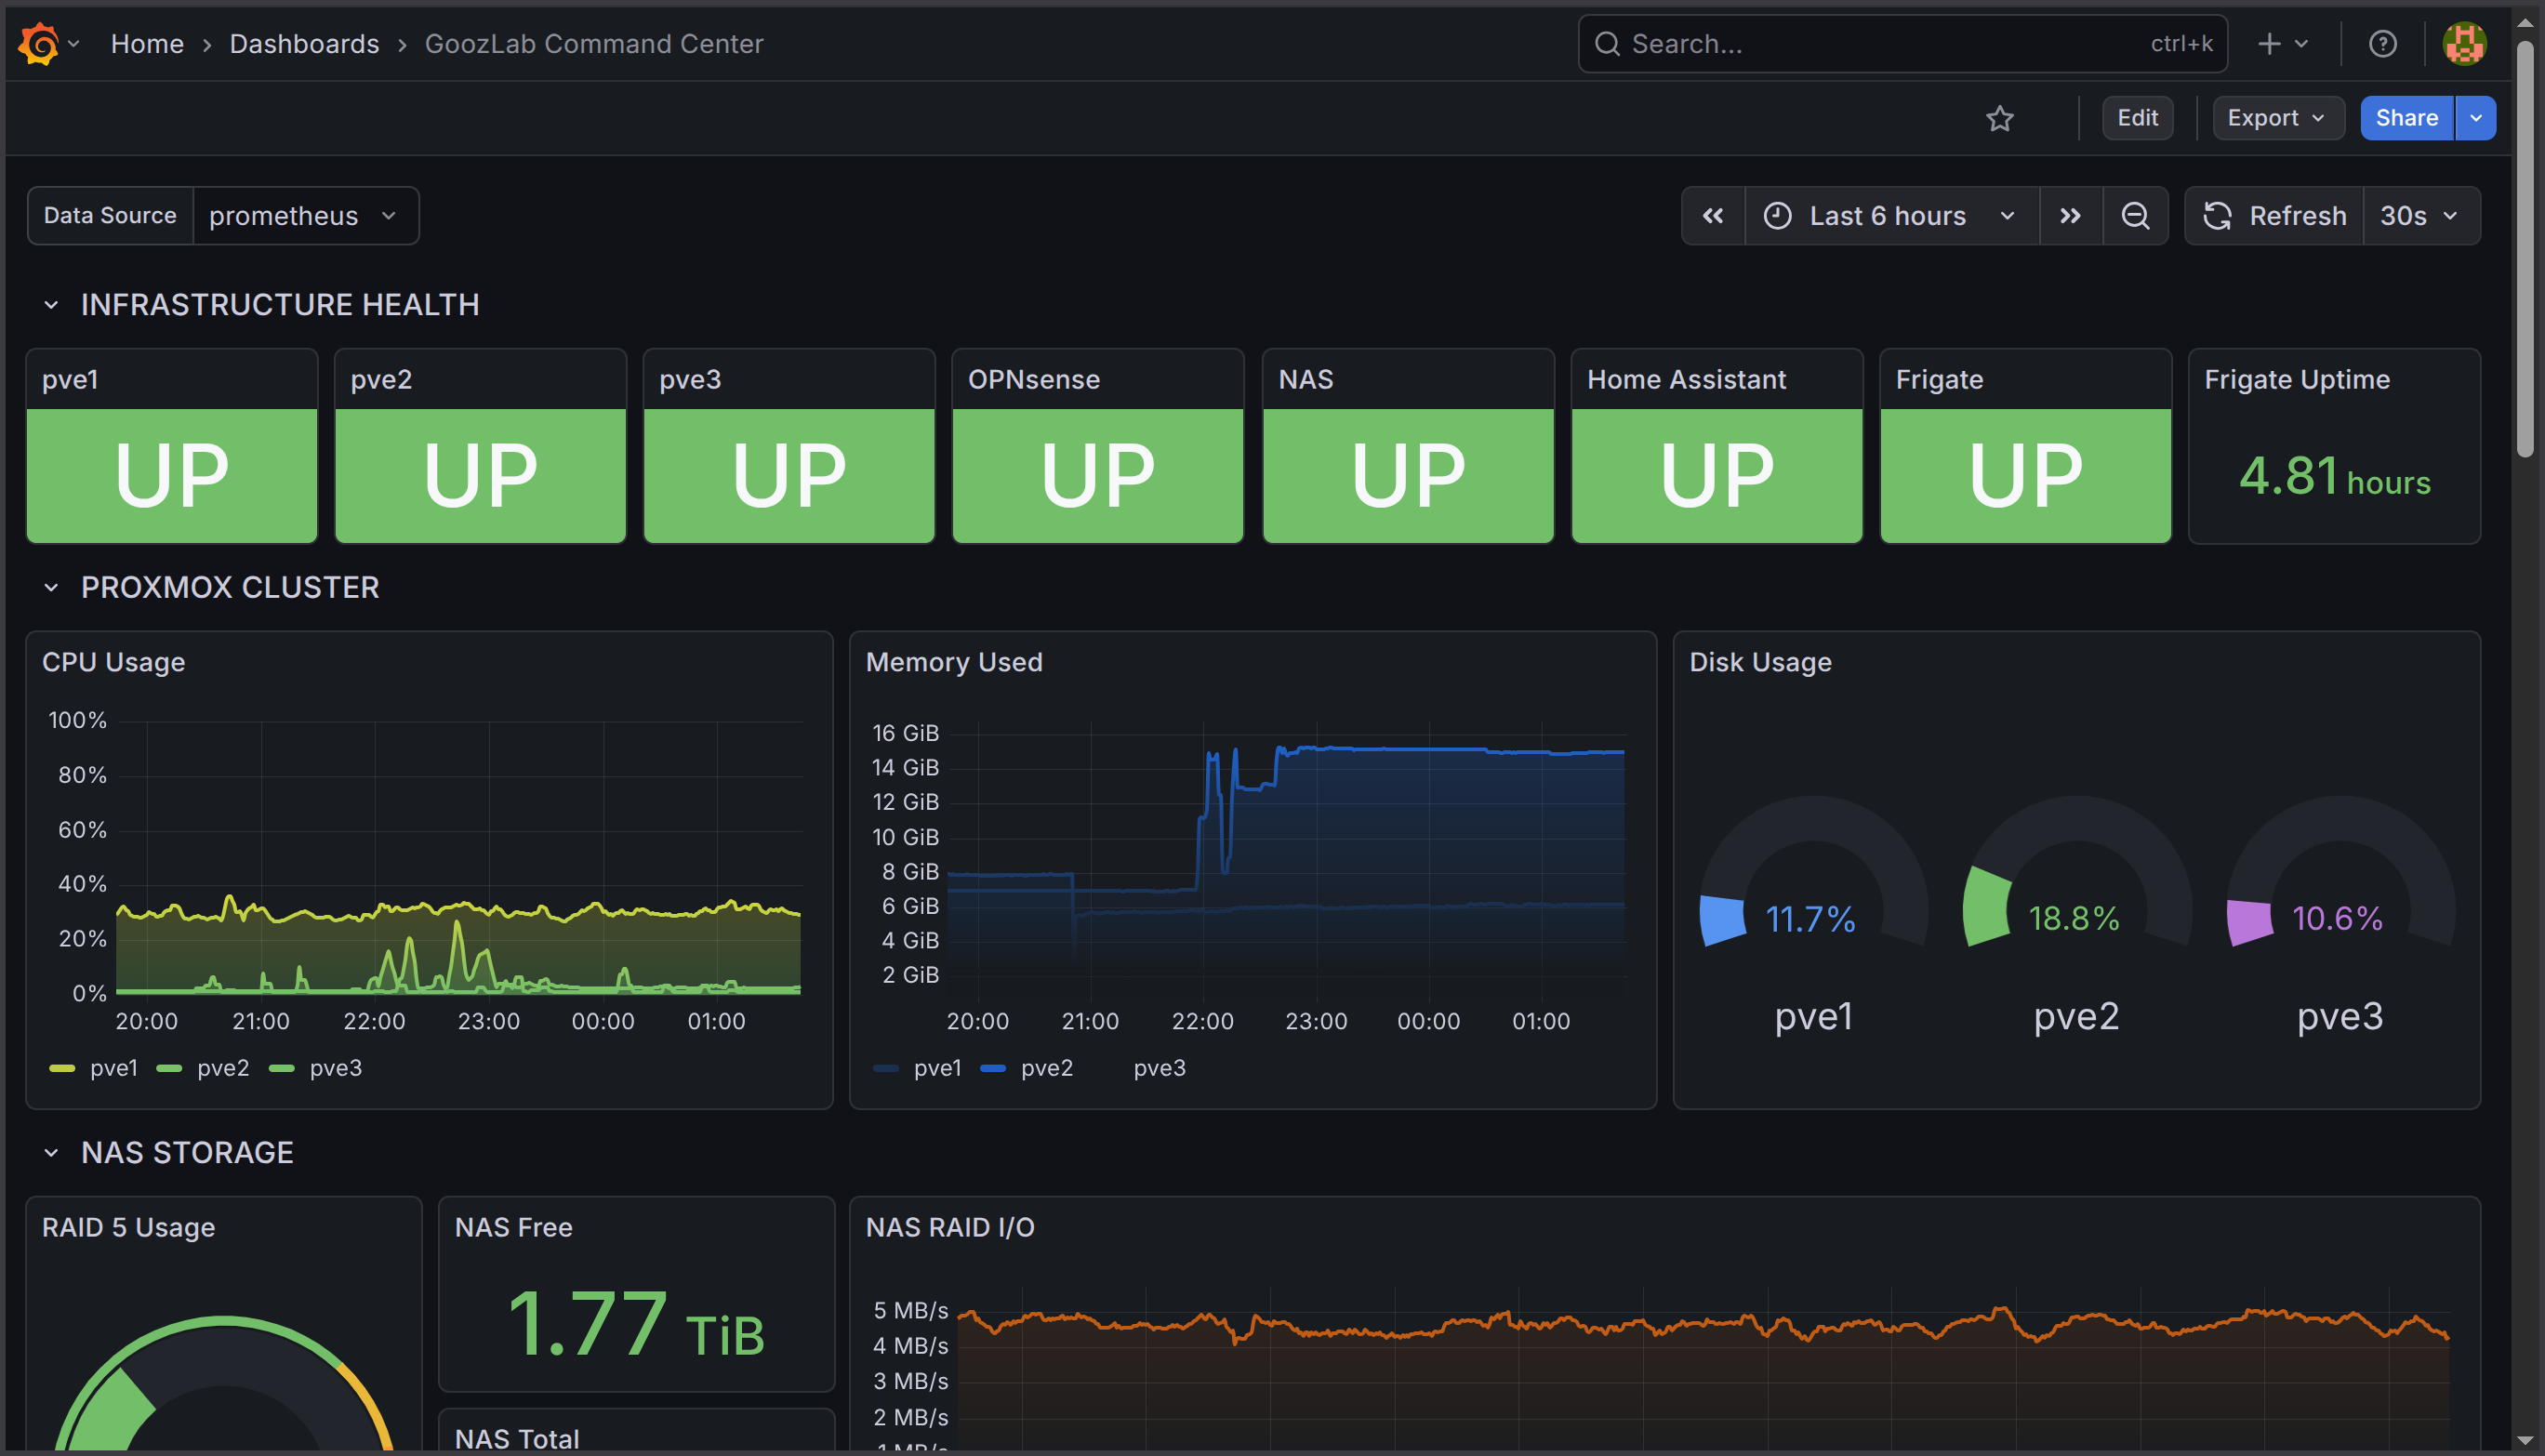
Task: Share the dashboard
Action: [x=2406, y=118]
